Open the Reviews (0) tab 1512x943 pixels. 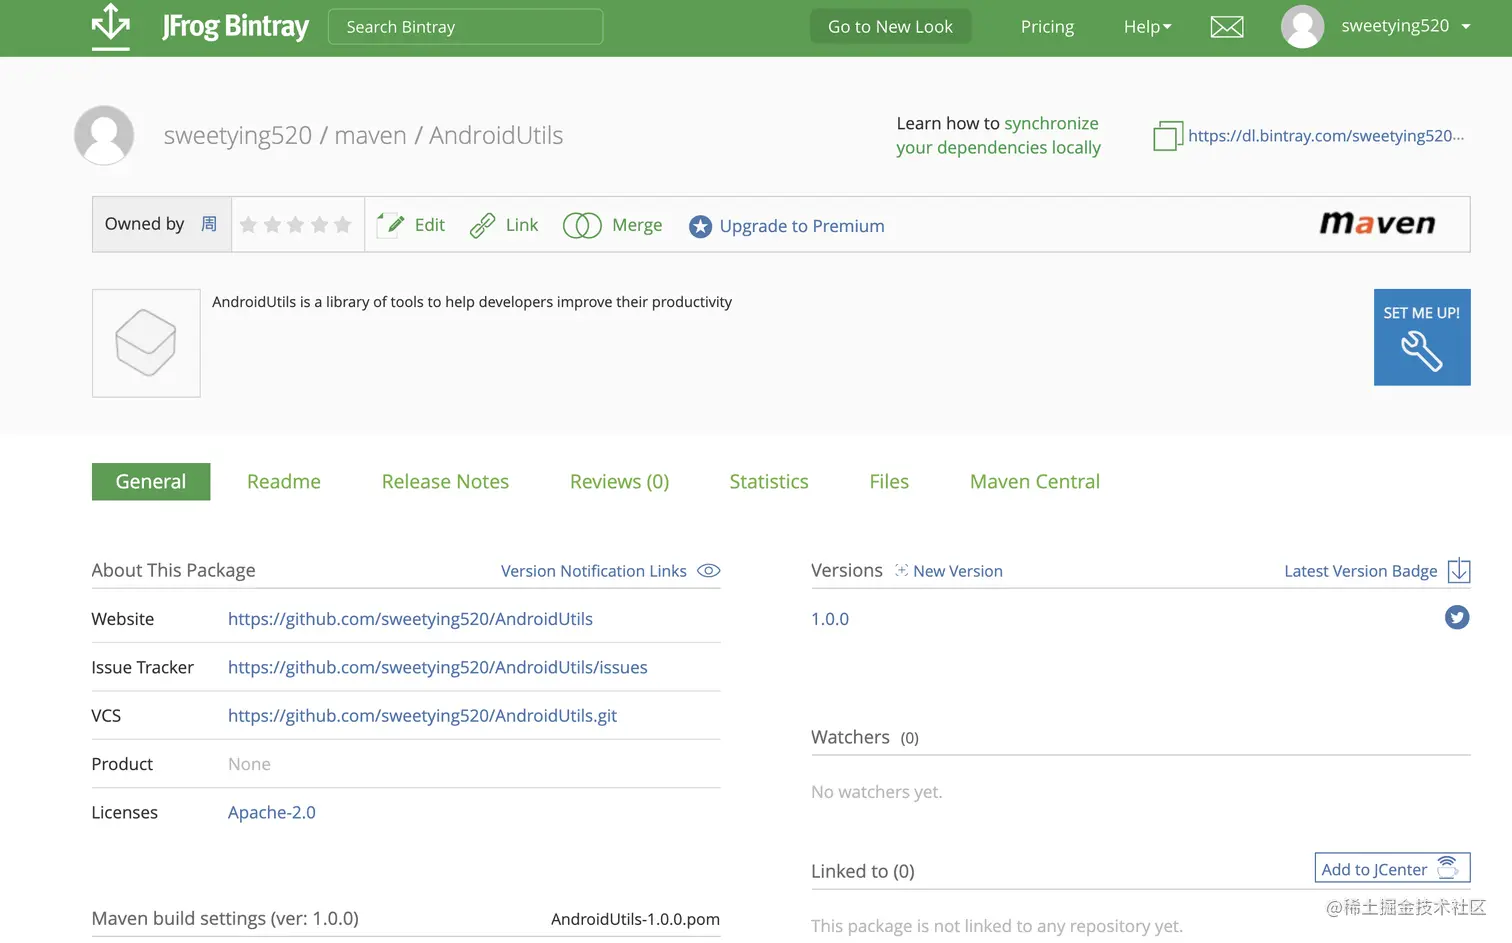click(619, 482)
